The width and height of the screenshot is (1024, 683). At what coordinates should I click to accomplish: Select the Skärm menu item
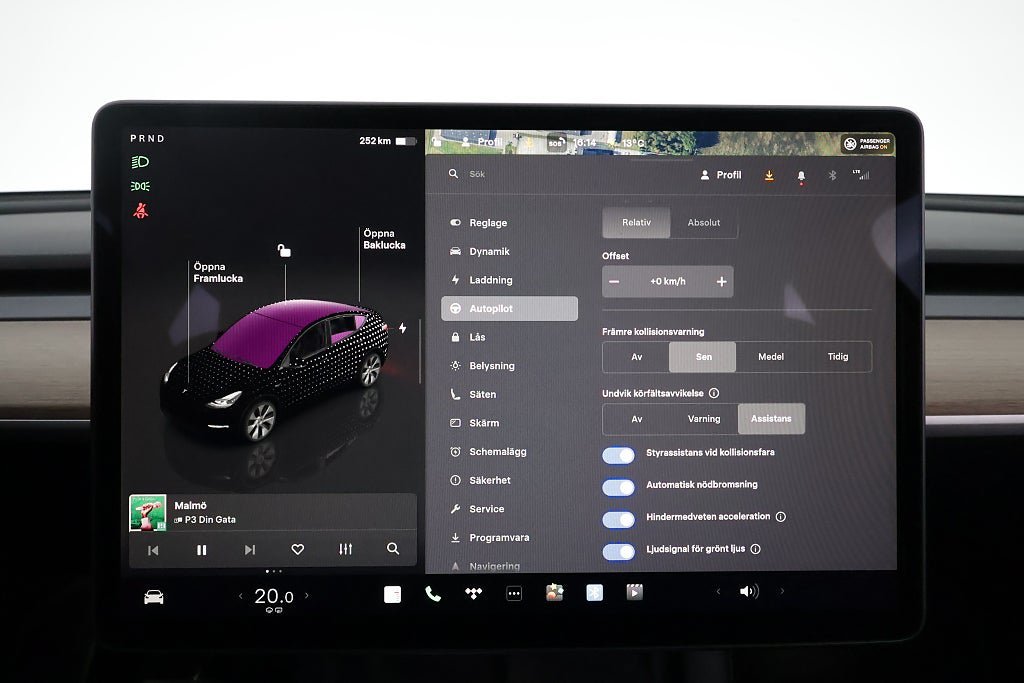coord(484,423)
